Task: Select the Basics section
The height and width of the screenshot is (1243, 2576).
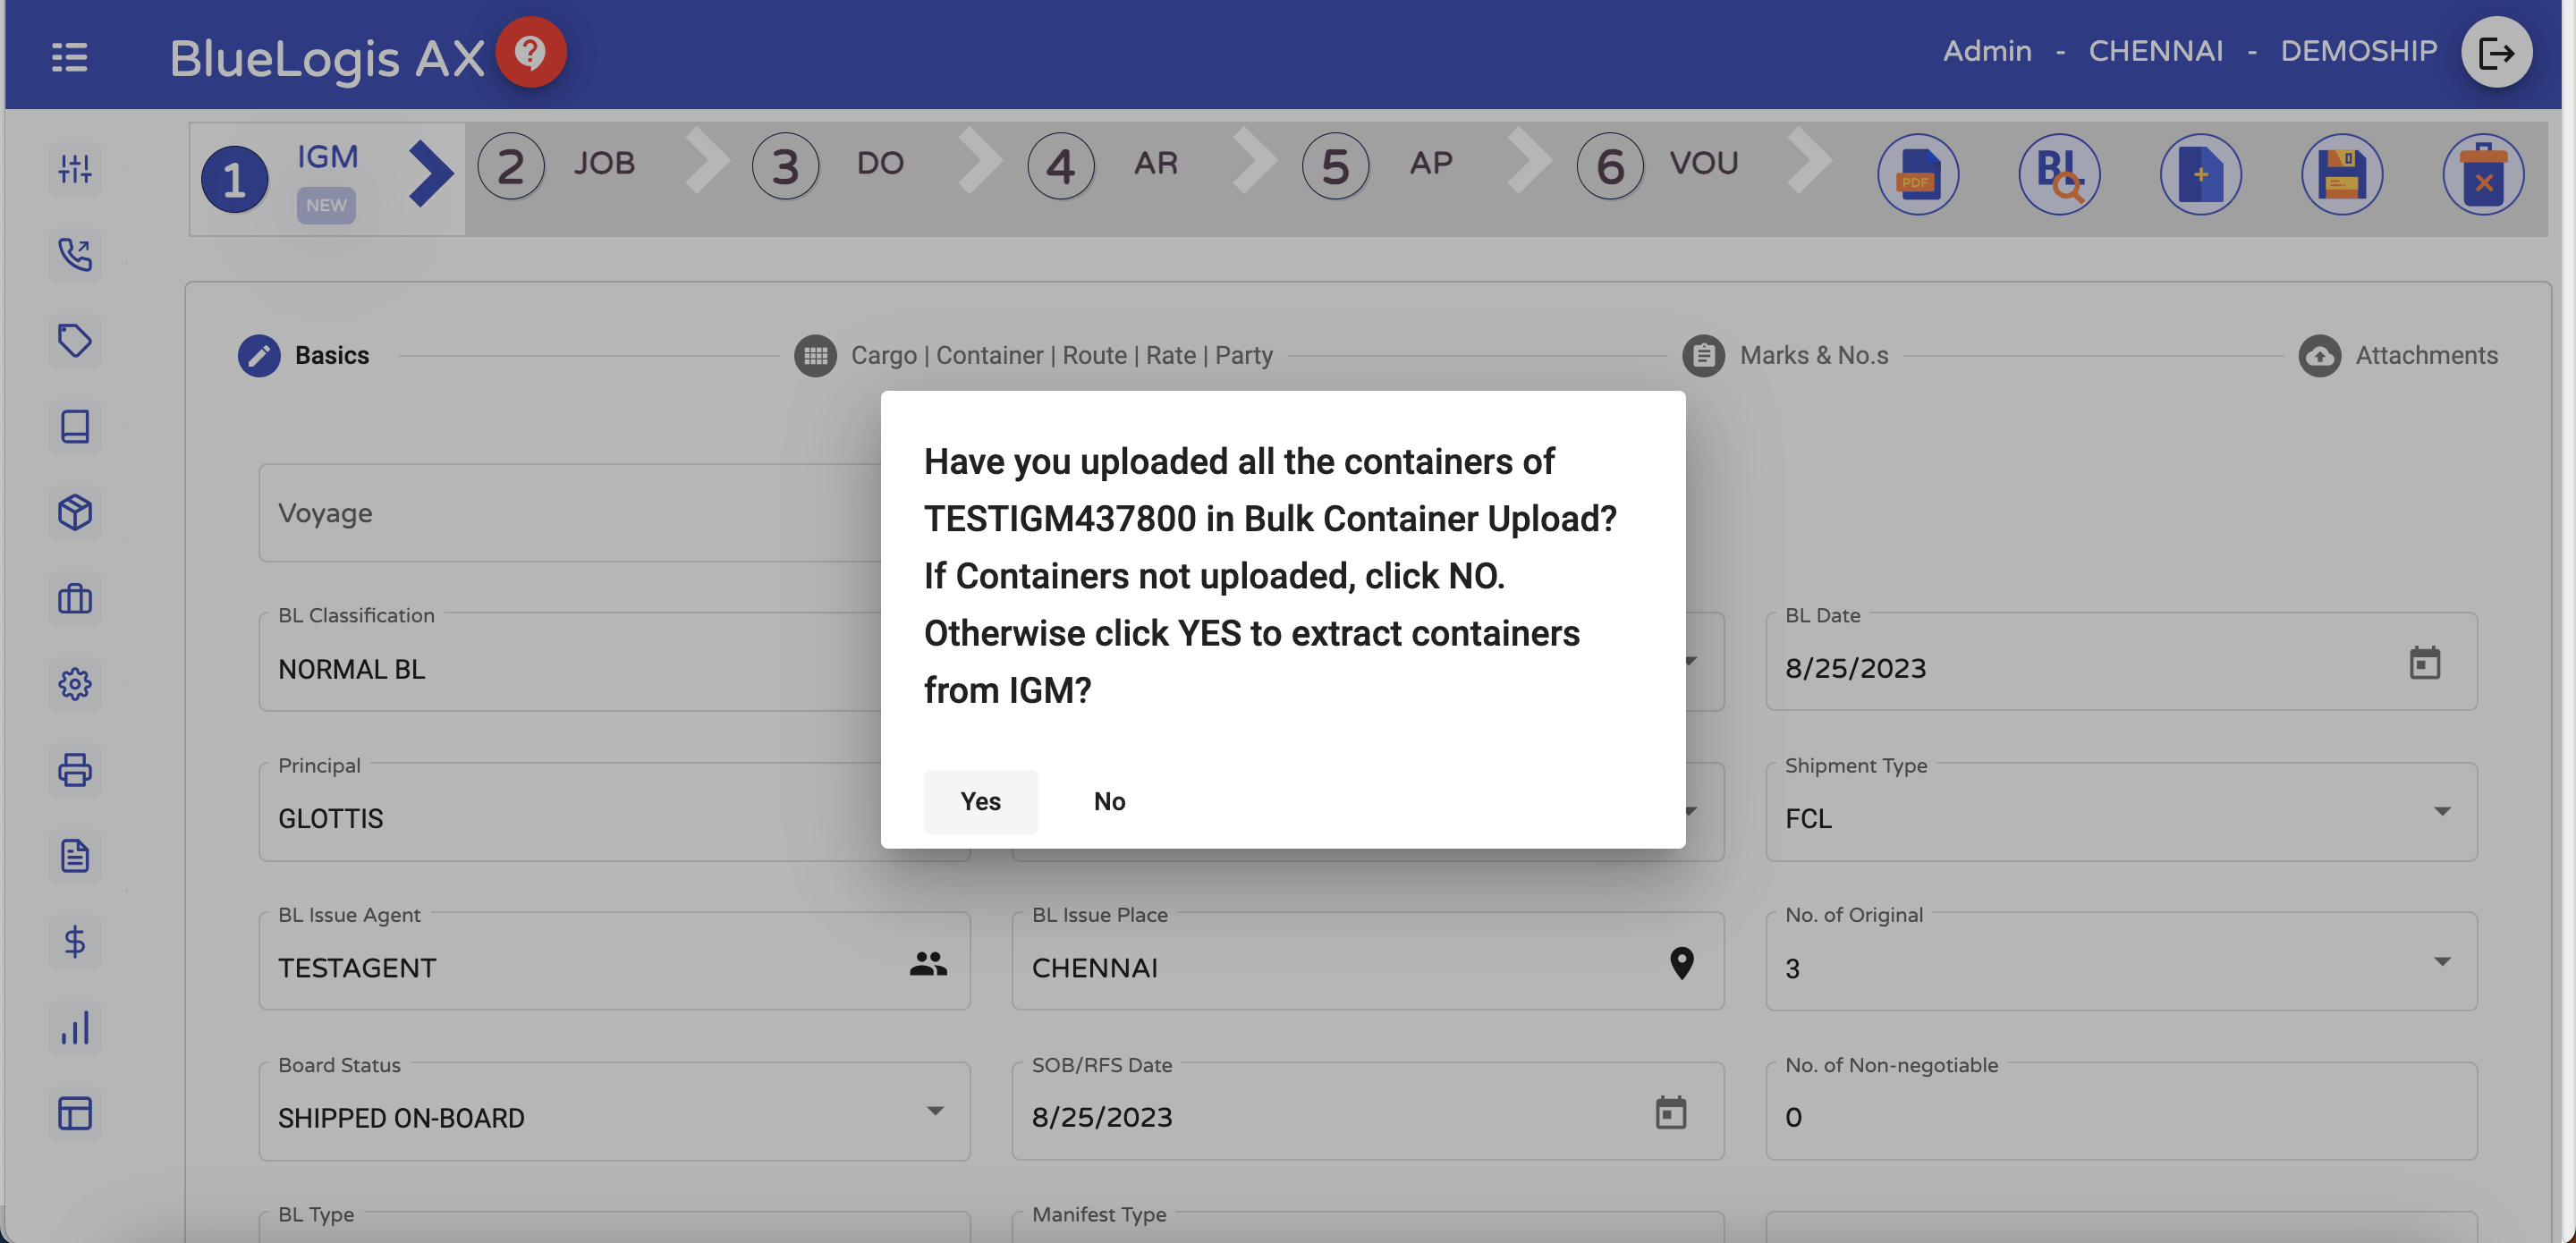Action: 304,355
